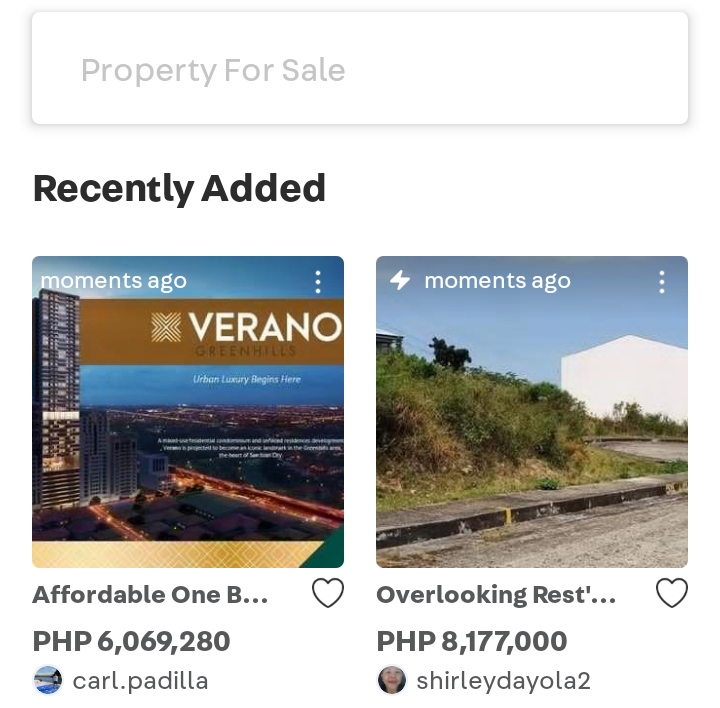
Task: Open shirleydayola2's profile avatar
Action: point(392,680)
